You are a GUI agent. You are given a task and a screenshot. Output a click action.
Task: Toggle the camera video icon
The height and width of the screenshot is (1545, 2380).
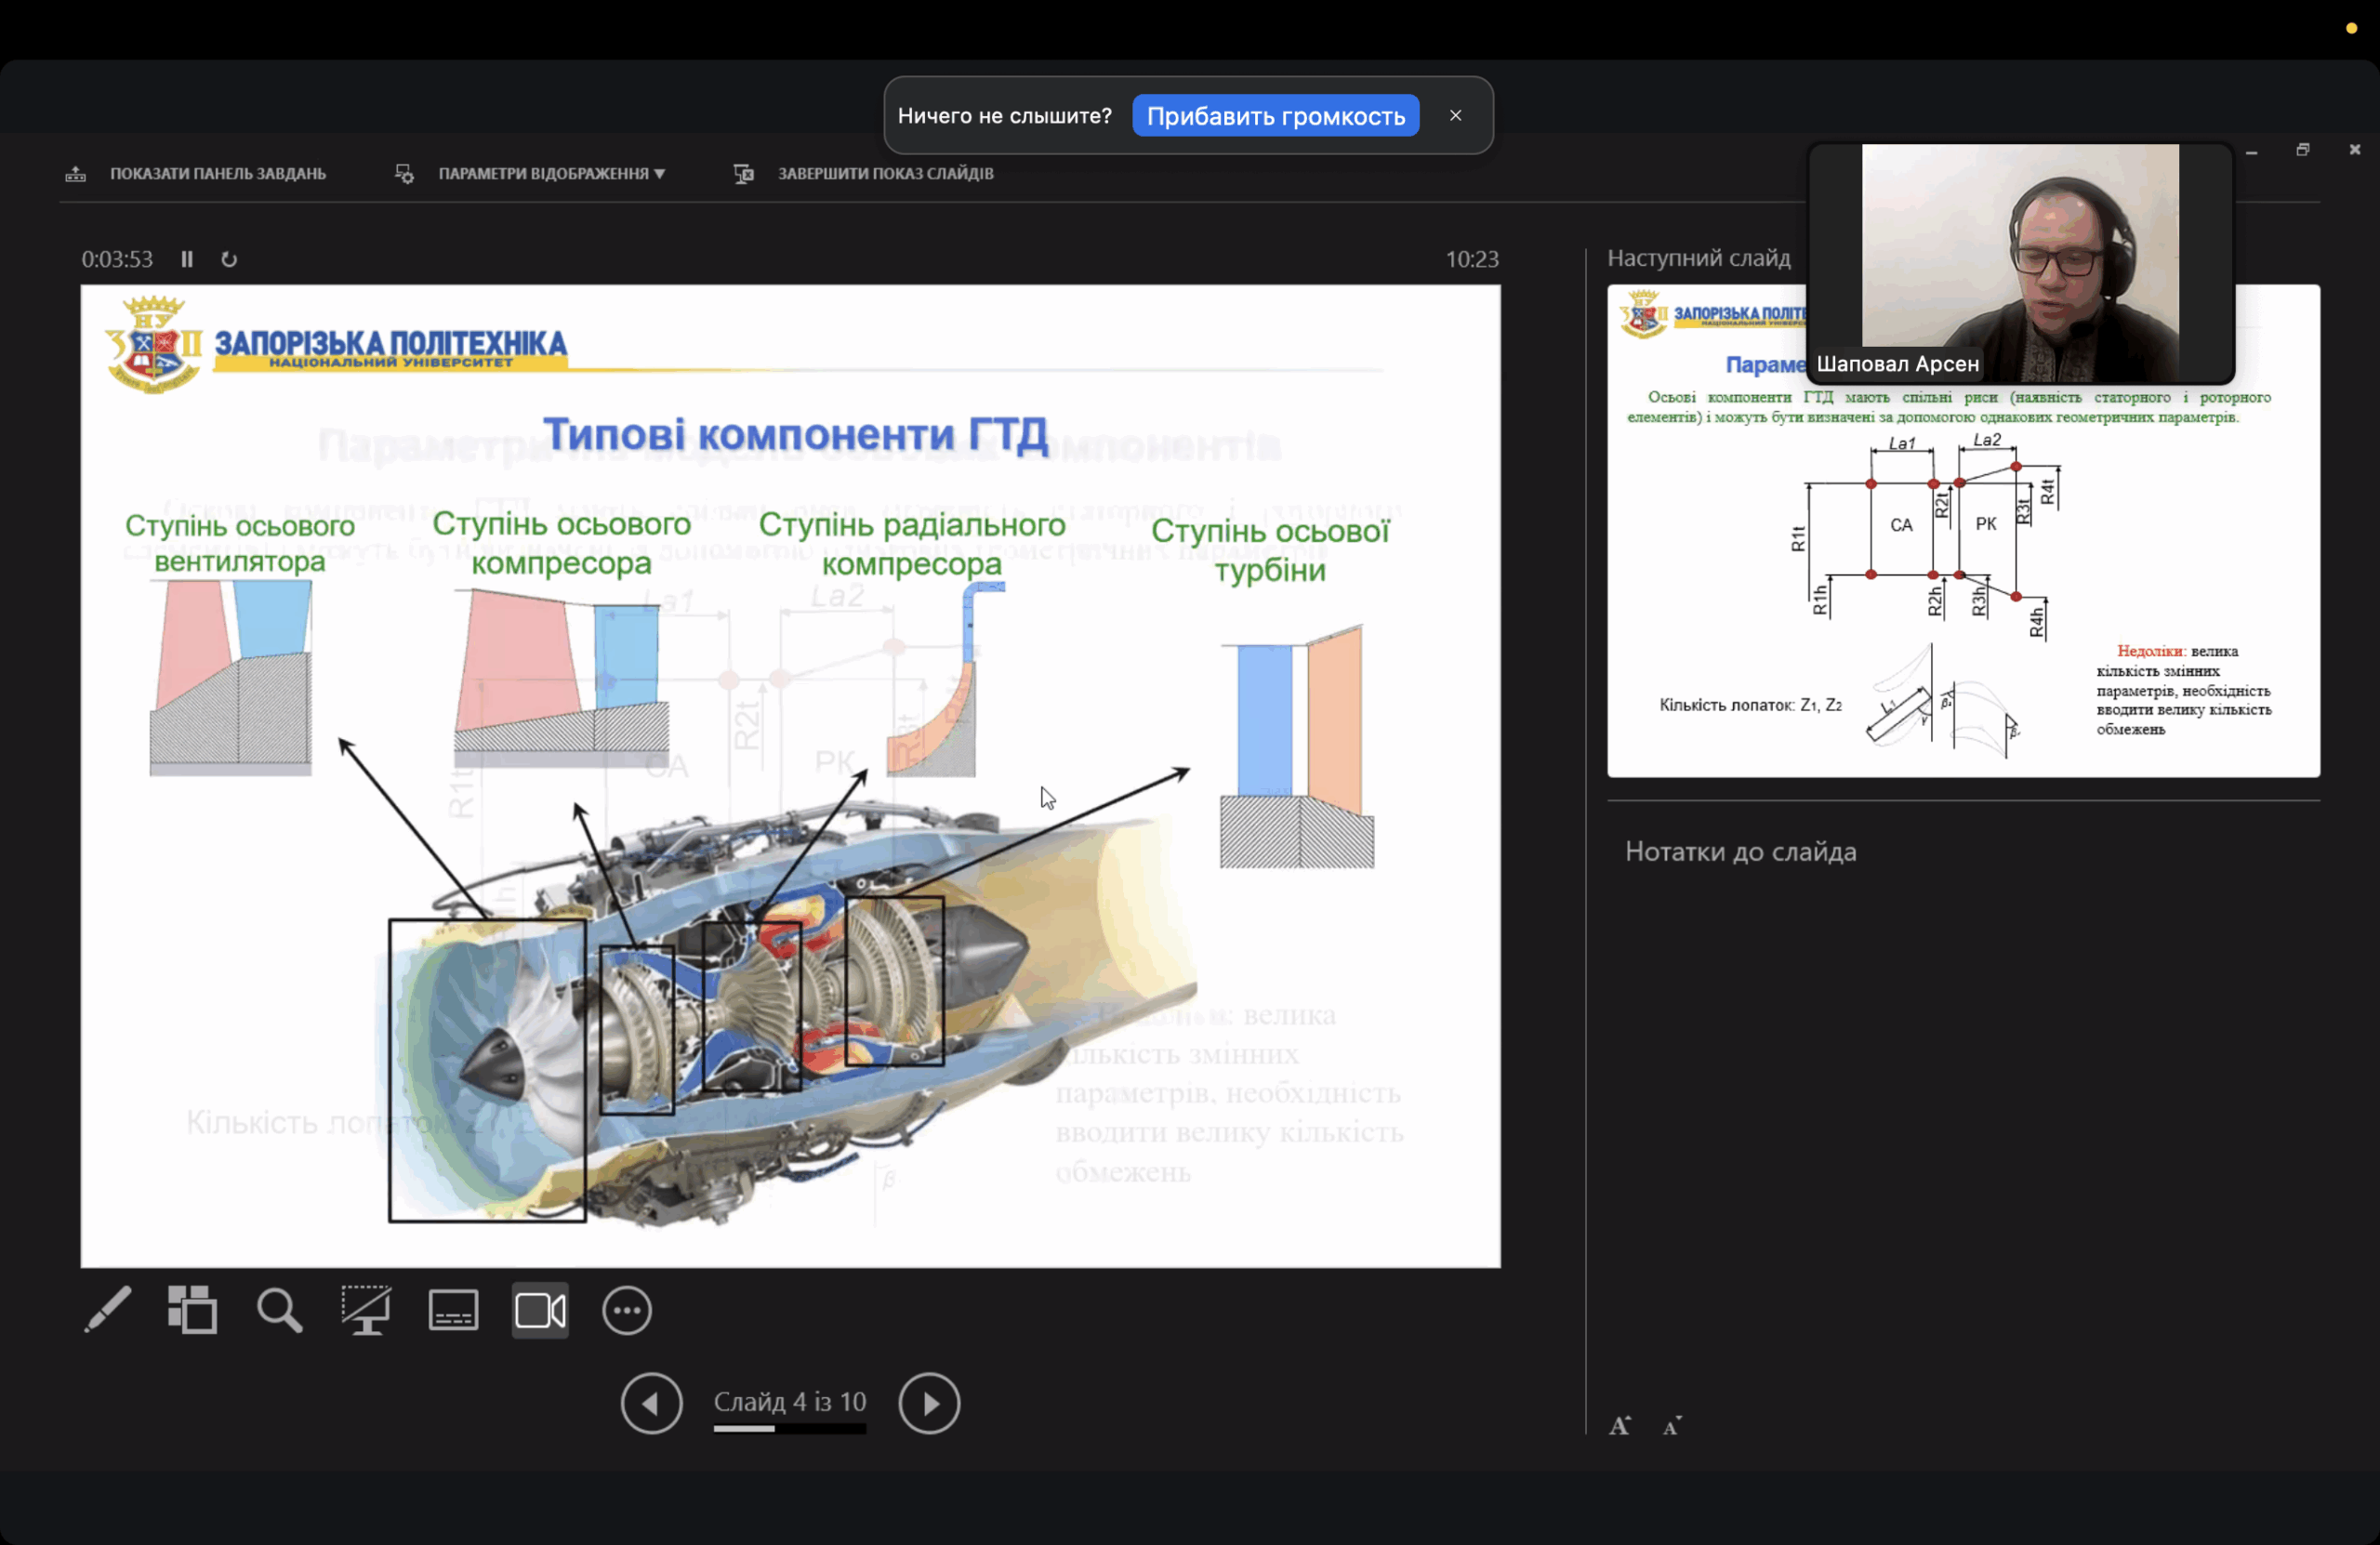click(540, 1310)
